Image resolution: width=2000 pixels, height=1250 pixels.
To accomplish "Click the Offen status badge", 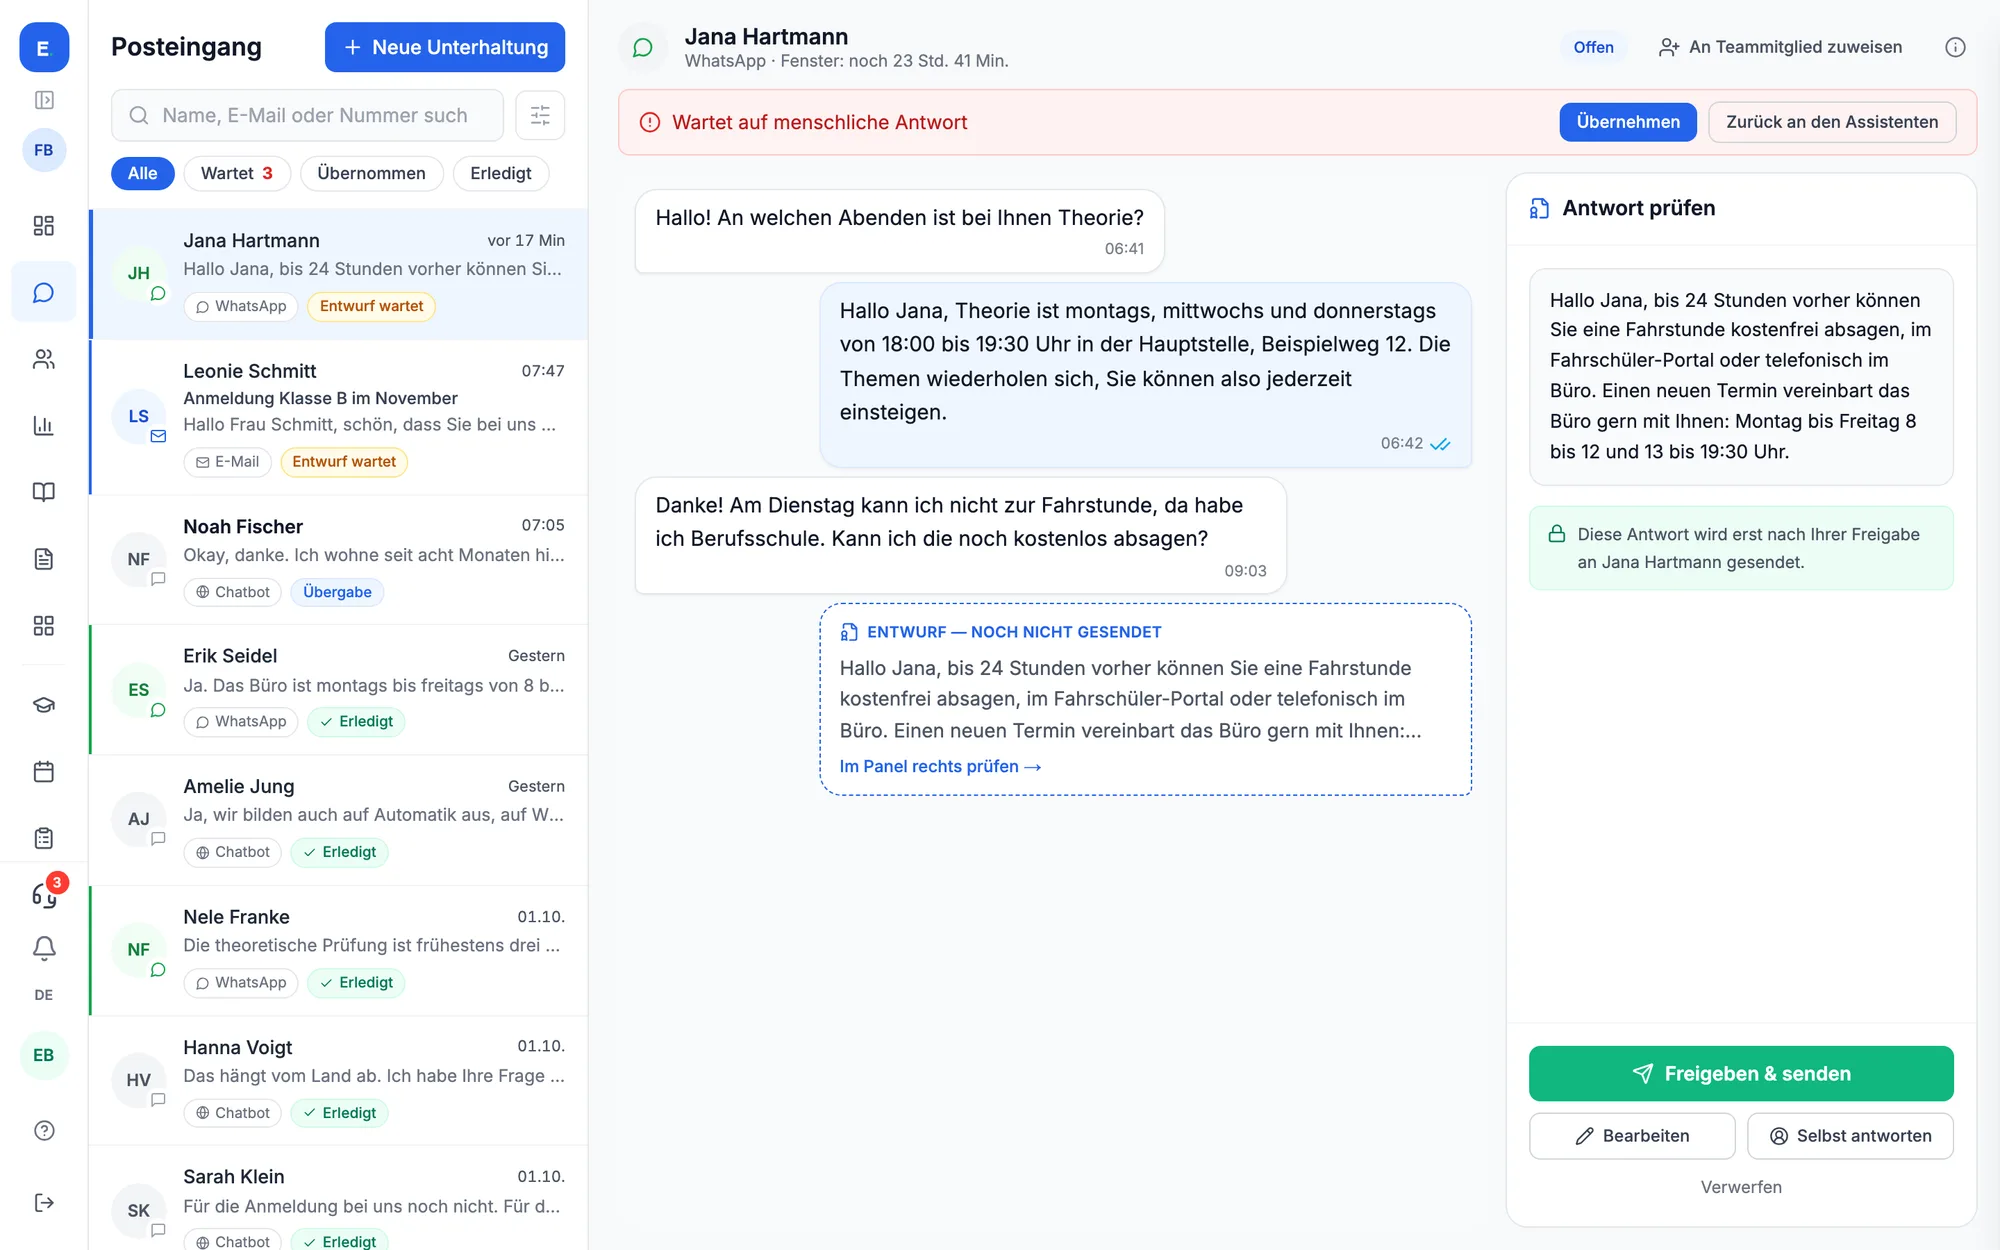I will 1593,47.
